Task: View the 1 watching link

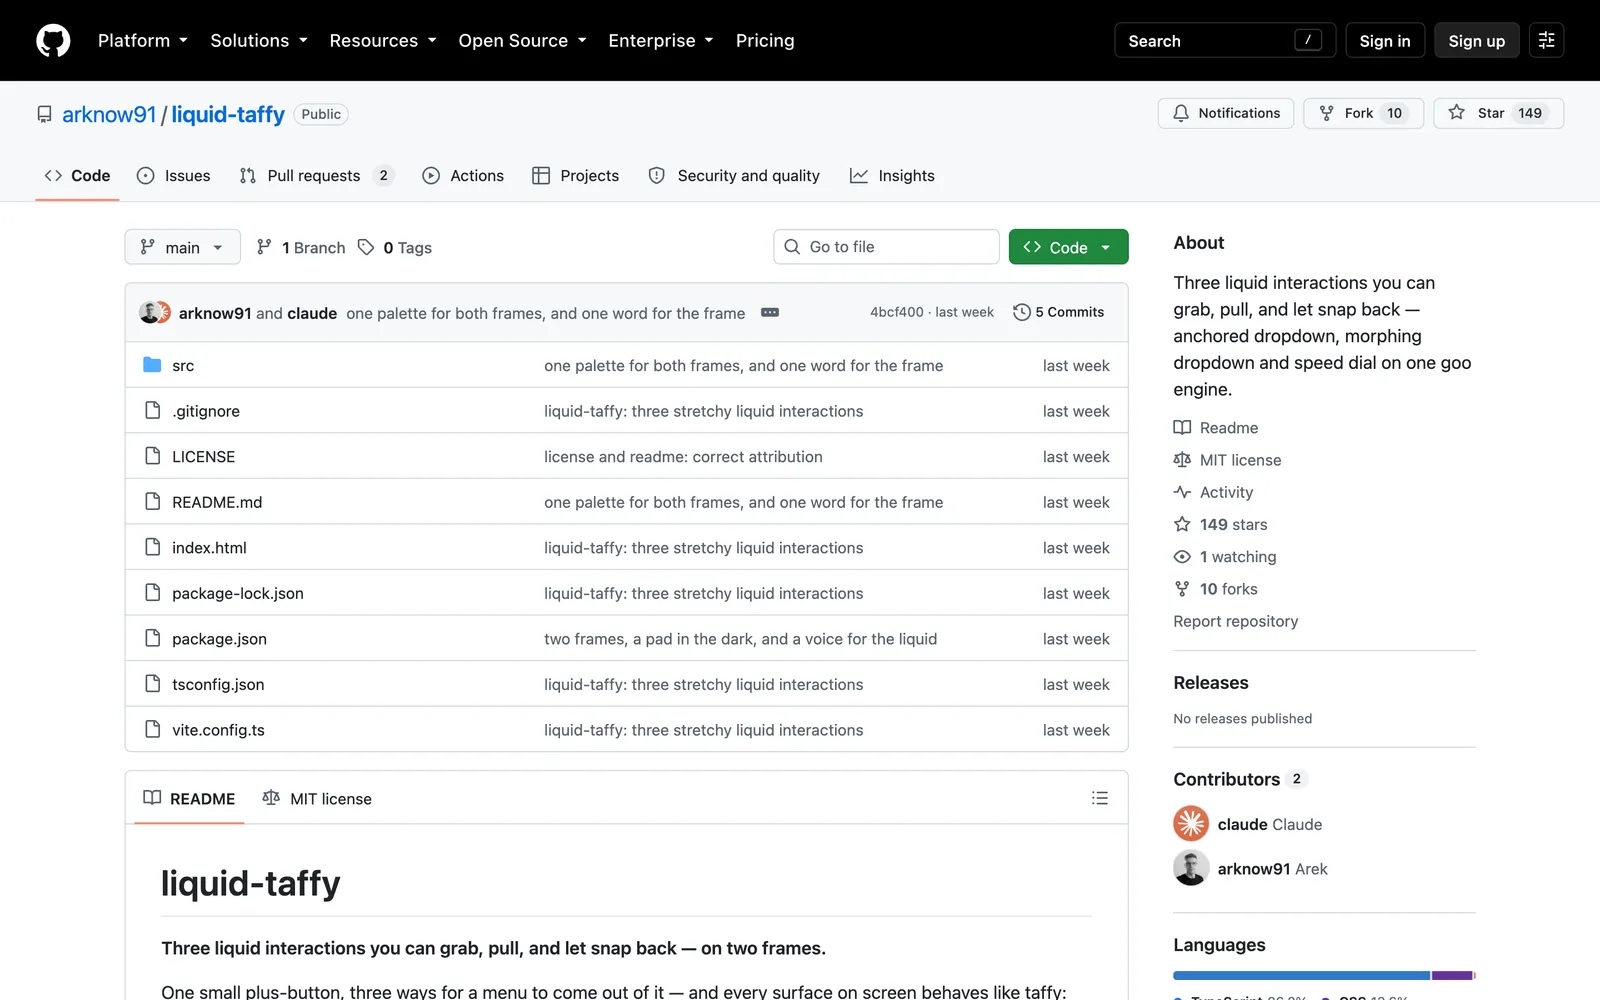Action: tap(1225, 557)
